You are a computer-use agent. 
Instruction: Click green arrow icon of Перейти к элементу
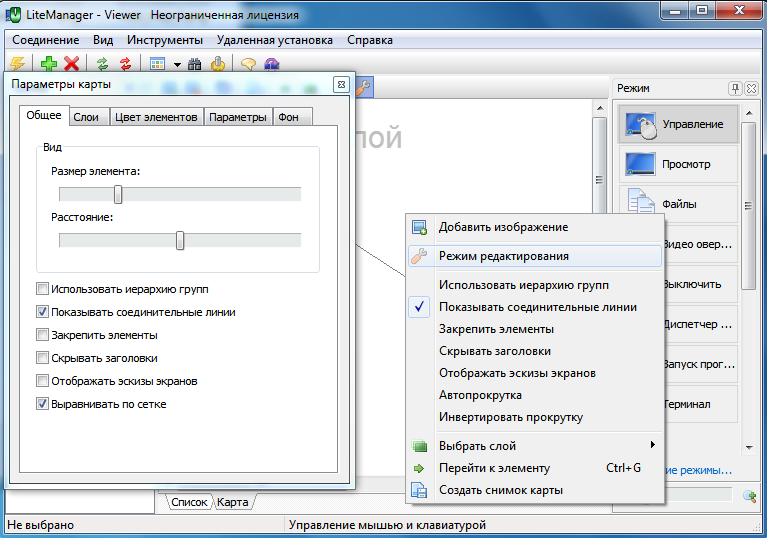coord(419,469)
